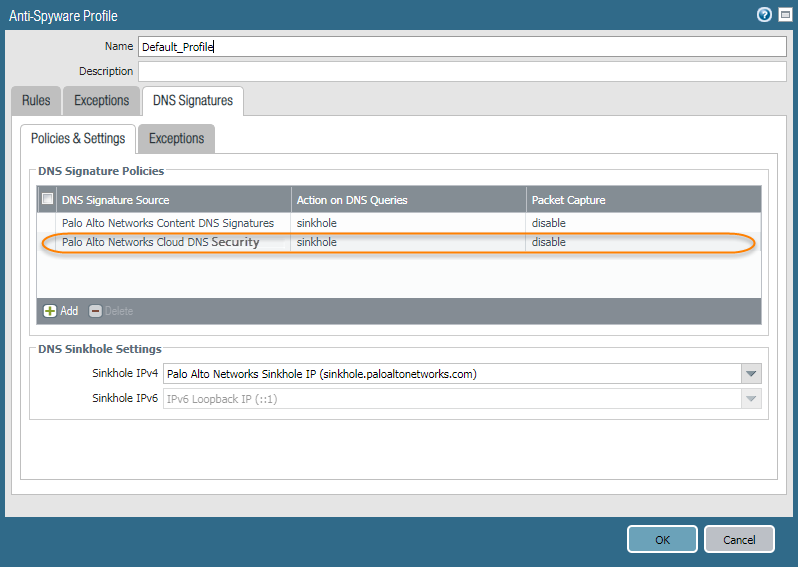
Task: Select the Palo Alto Networks Content DNS Signatures row
Action: (168, 223)
